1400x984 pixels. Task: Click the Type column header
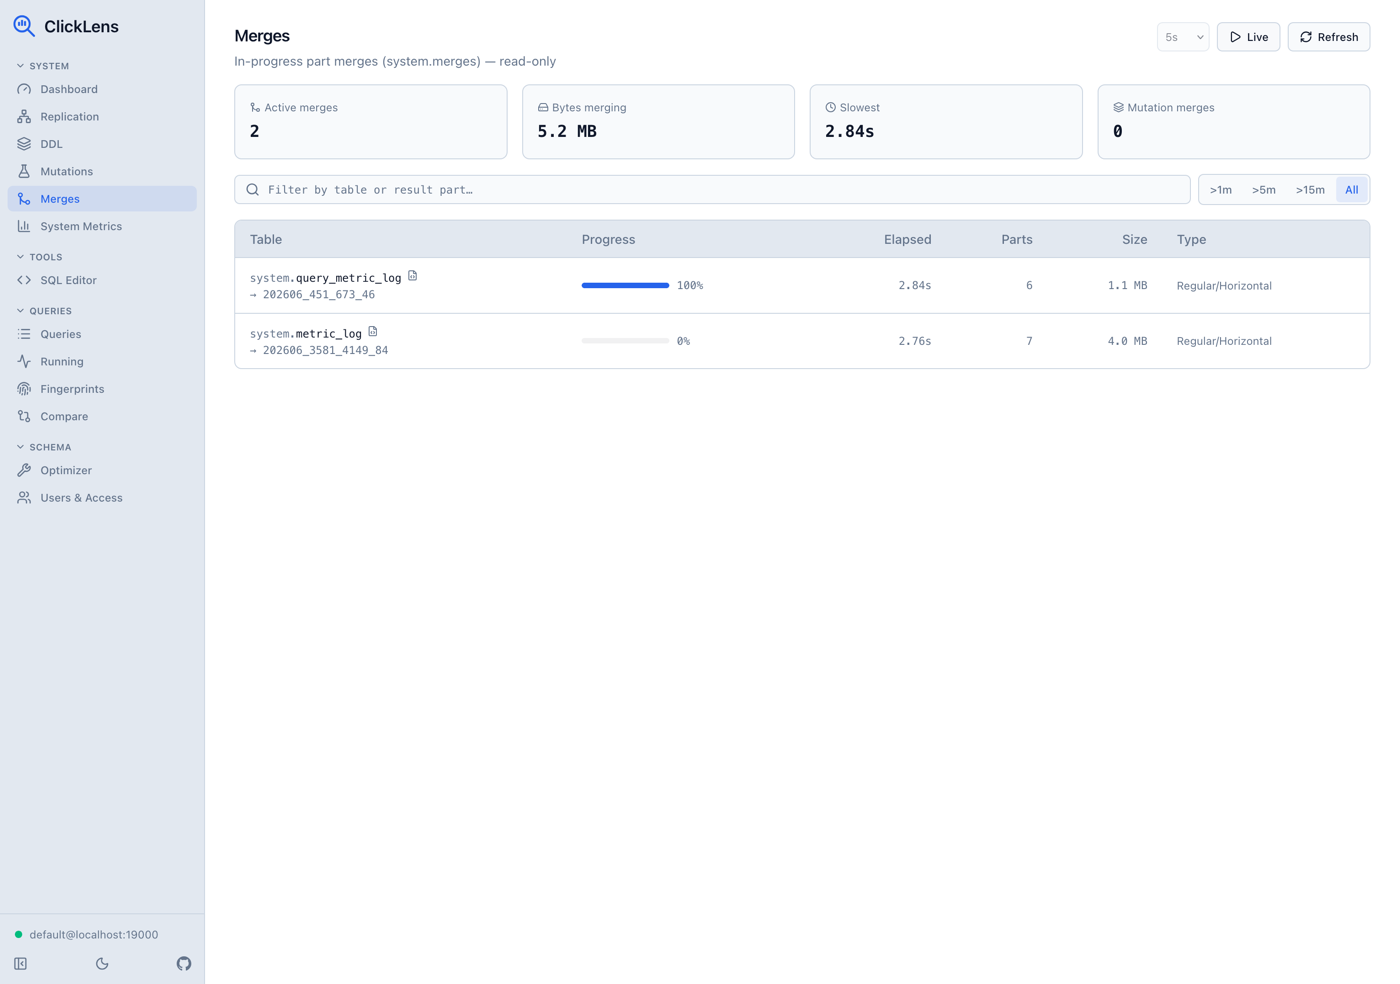coord(1191,239)
